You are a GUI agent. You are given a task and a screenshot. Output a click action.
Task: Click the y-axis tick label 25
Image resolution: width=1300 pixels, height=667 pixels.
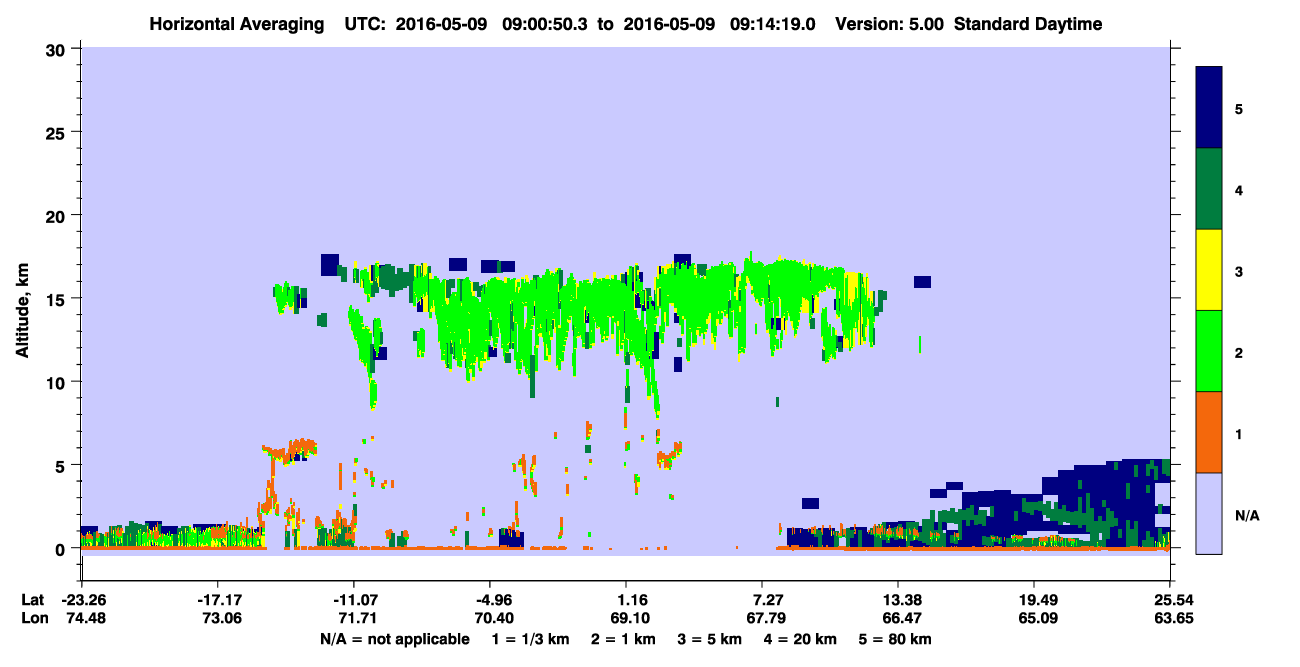pos(58,132)
